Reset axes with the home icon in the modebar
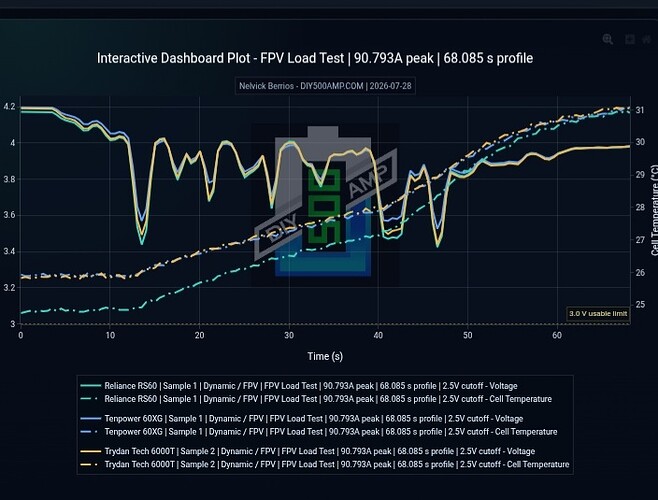Screen dimensions: 658x500 click(646, 39)
